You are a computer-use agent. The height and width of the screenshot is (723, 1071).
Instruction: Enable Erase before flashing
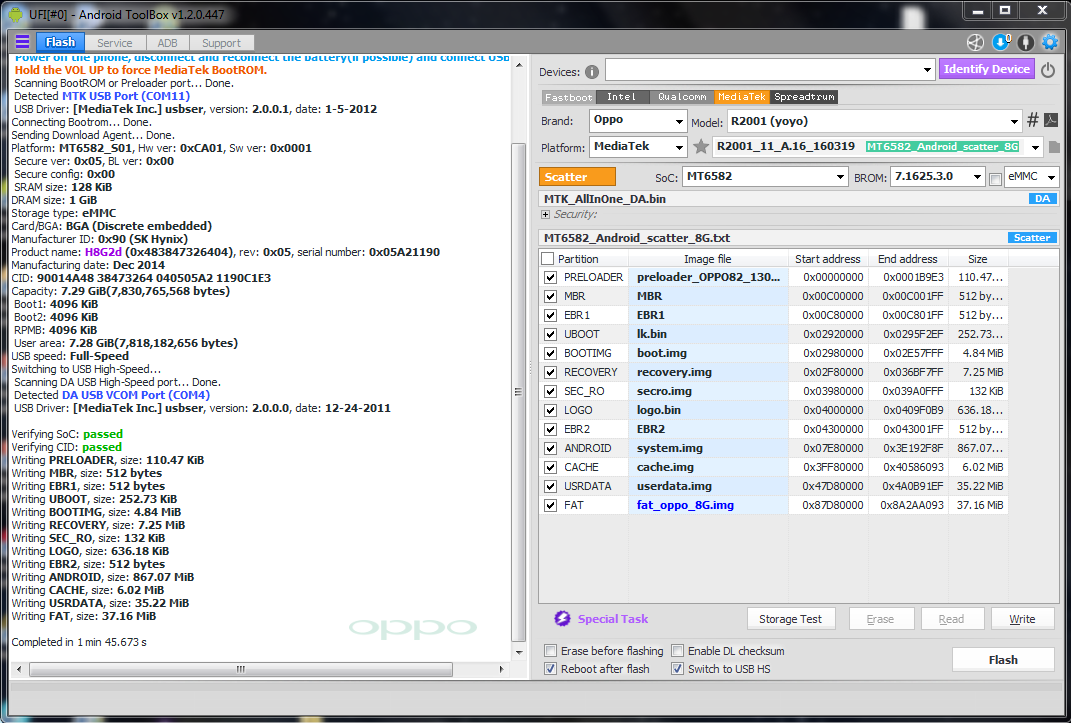coord(550,651)
